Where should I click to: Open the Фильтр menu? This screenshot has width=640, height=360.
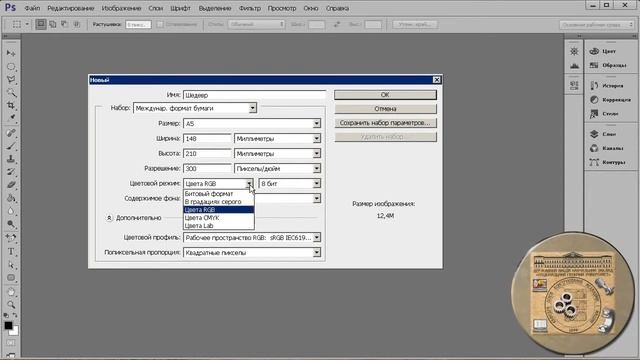pos(249,8)
